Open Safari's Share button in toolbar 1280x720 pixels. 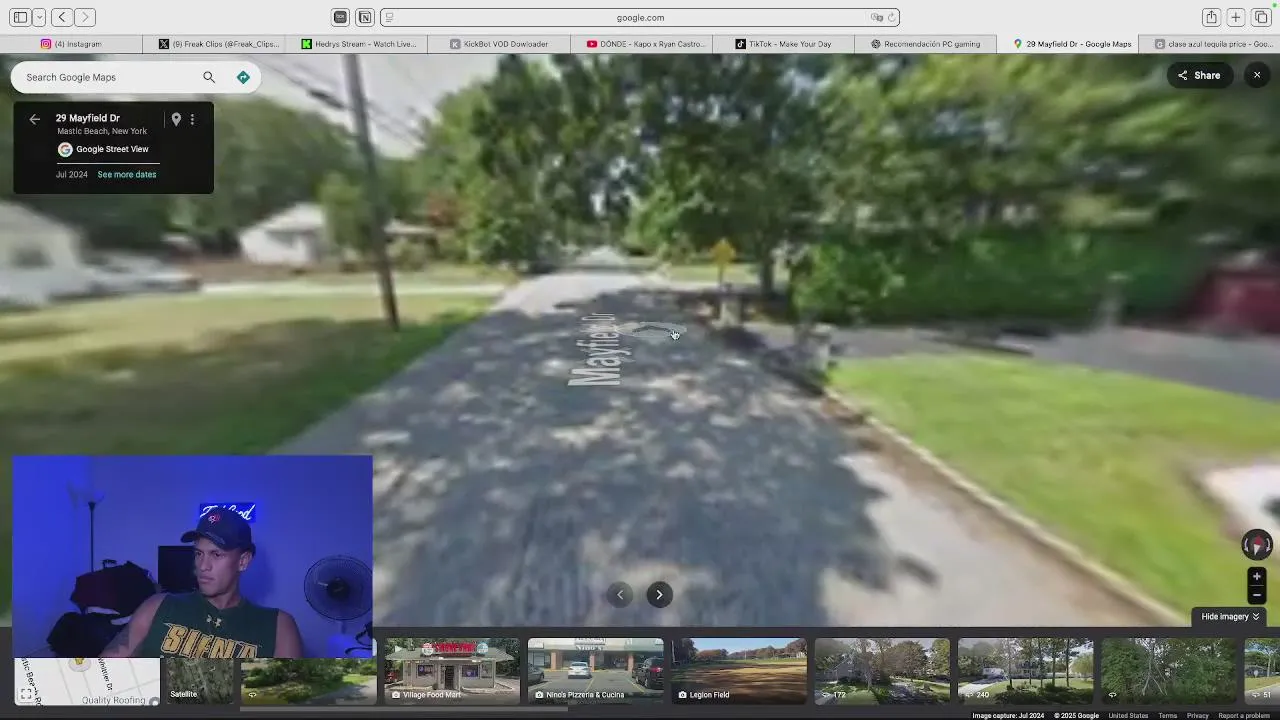point(1211,17)
